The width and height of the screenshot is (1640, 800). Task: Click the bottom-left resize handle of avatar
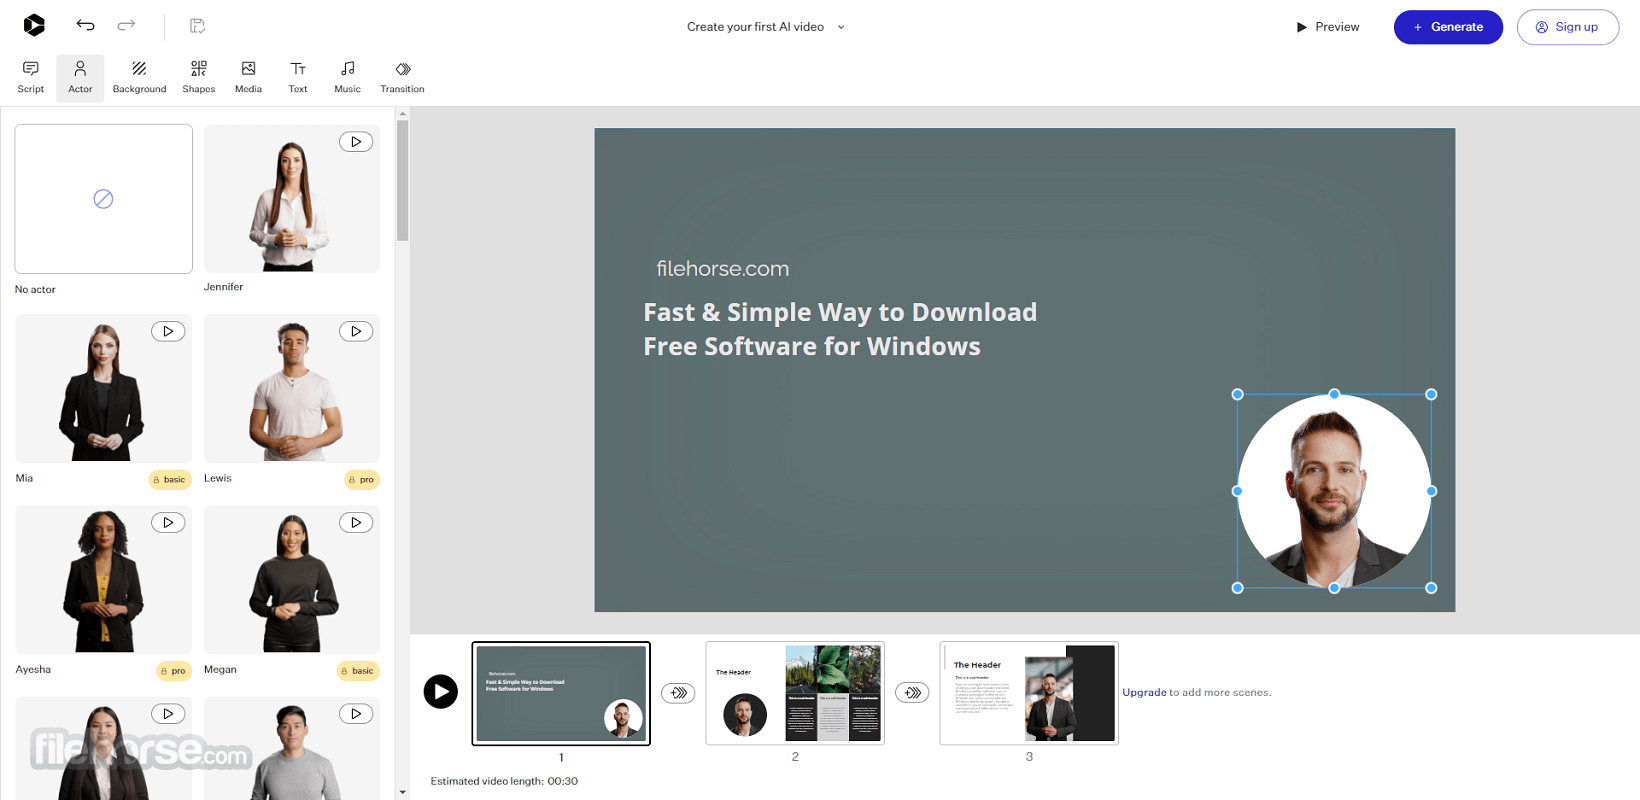(1238, 588)
